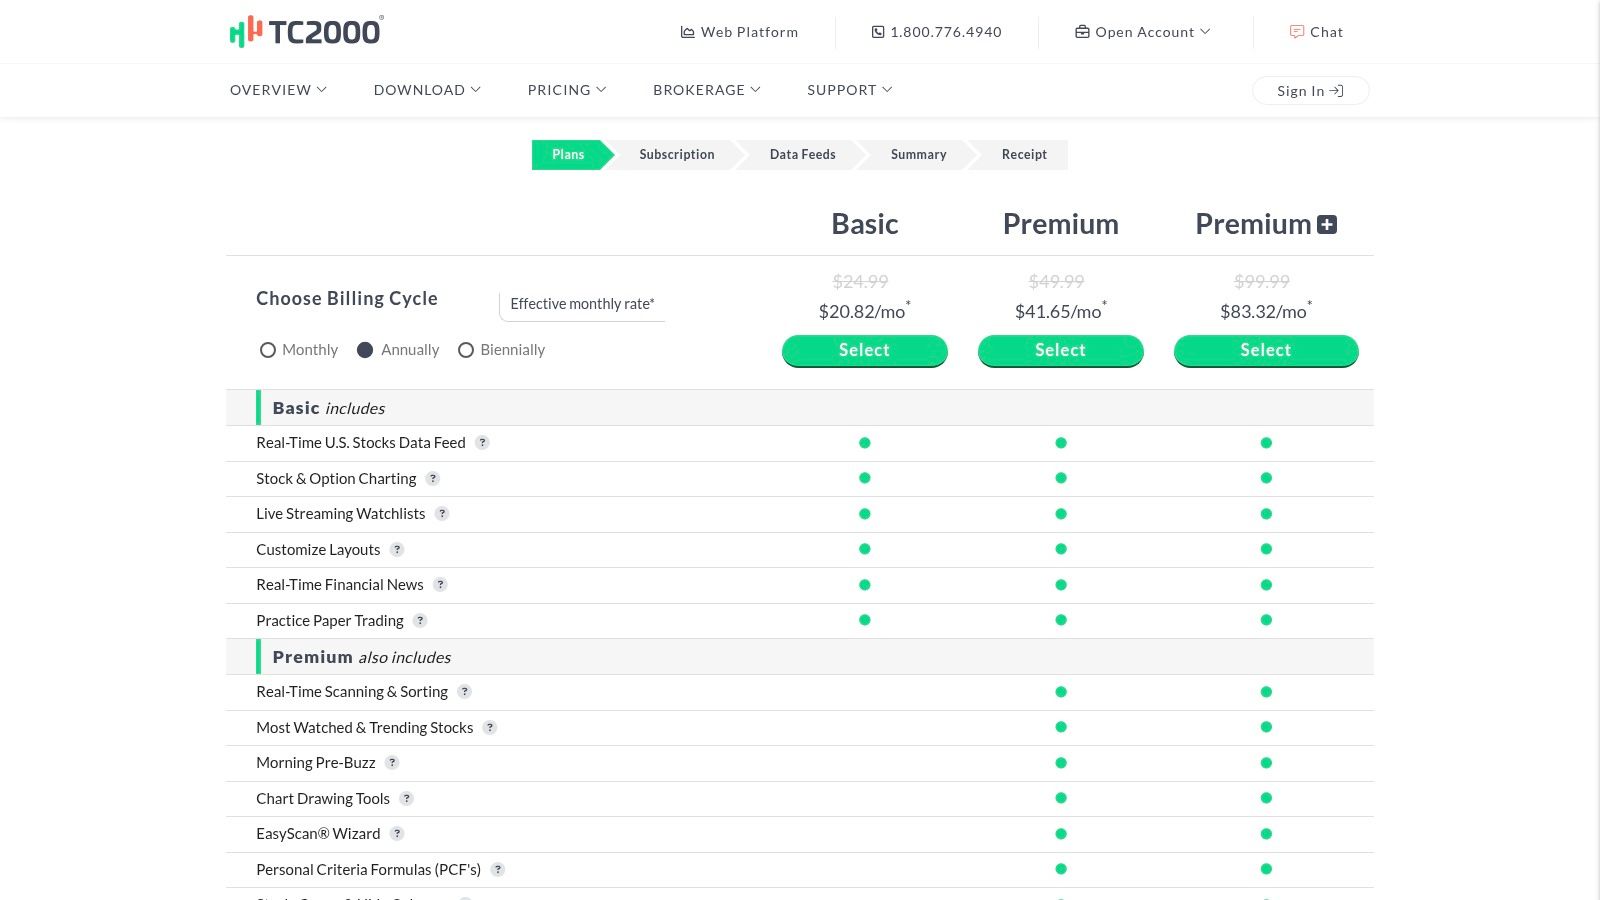Image resolution: width=1600 pixels, height=900 pixels.
Task: Click the Premium also includes section header
Action: (800, 657)
